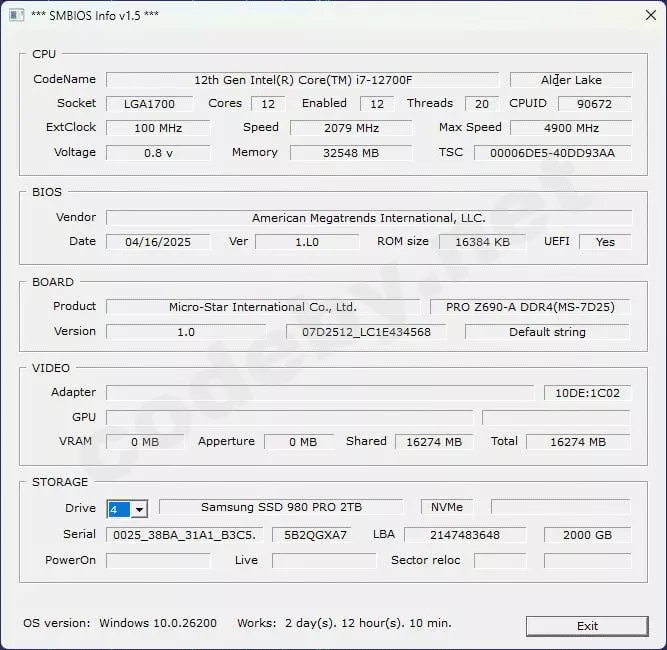Click the UEFI status field
The height and width of the screenshot is (650, 667).
tap(604, 242)
